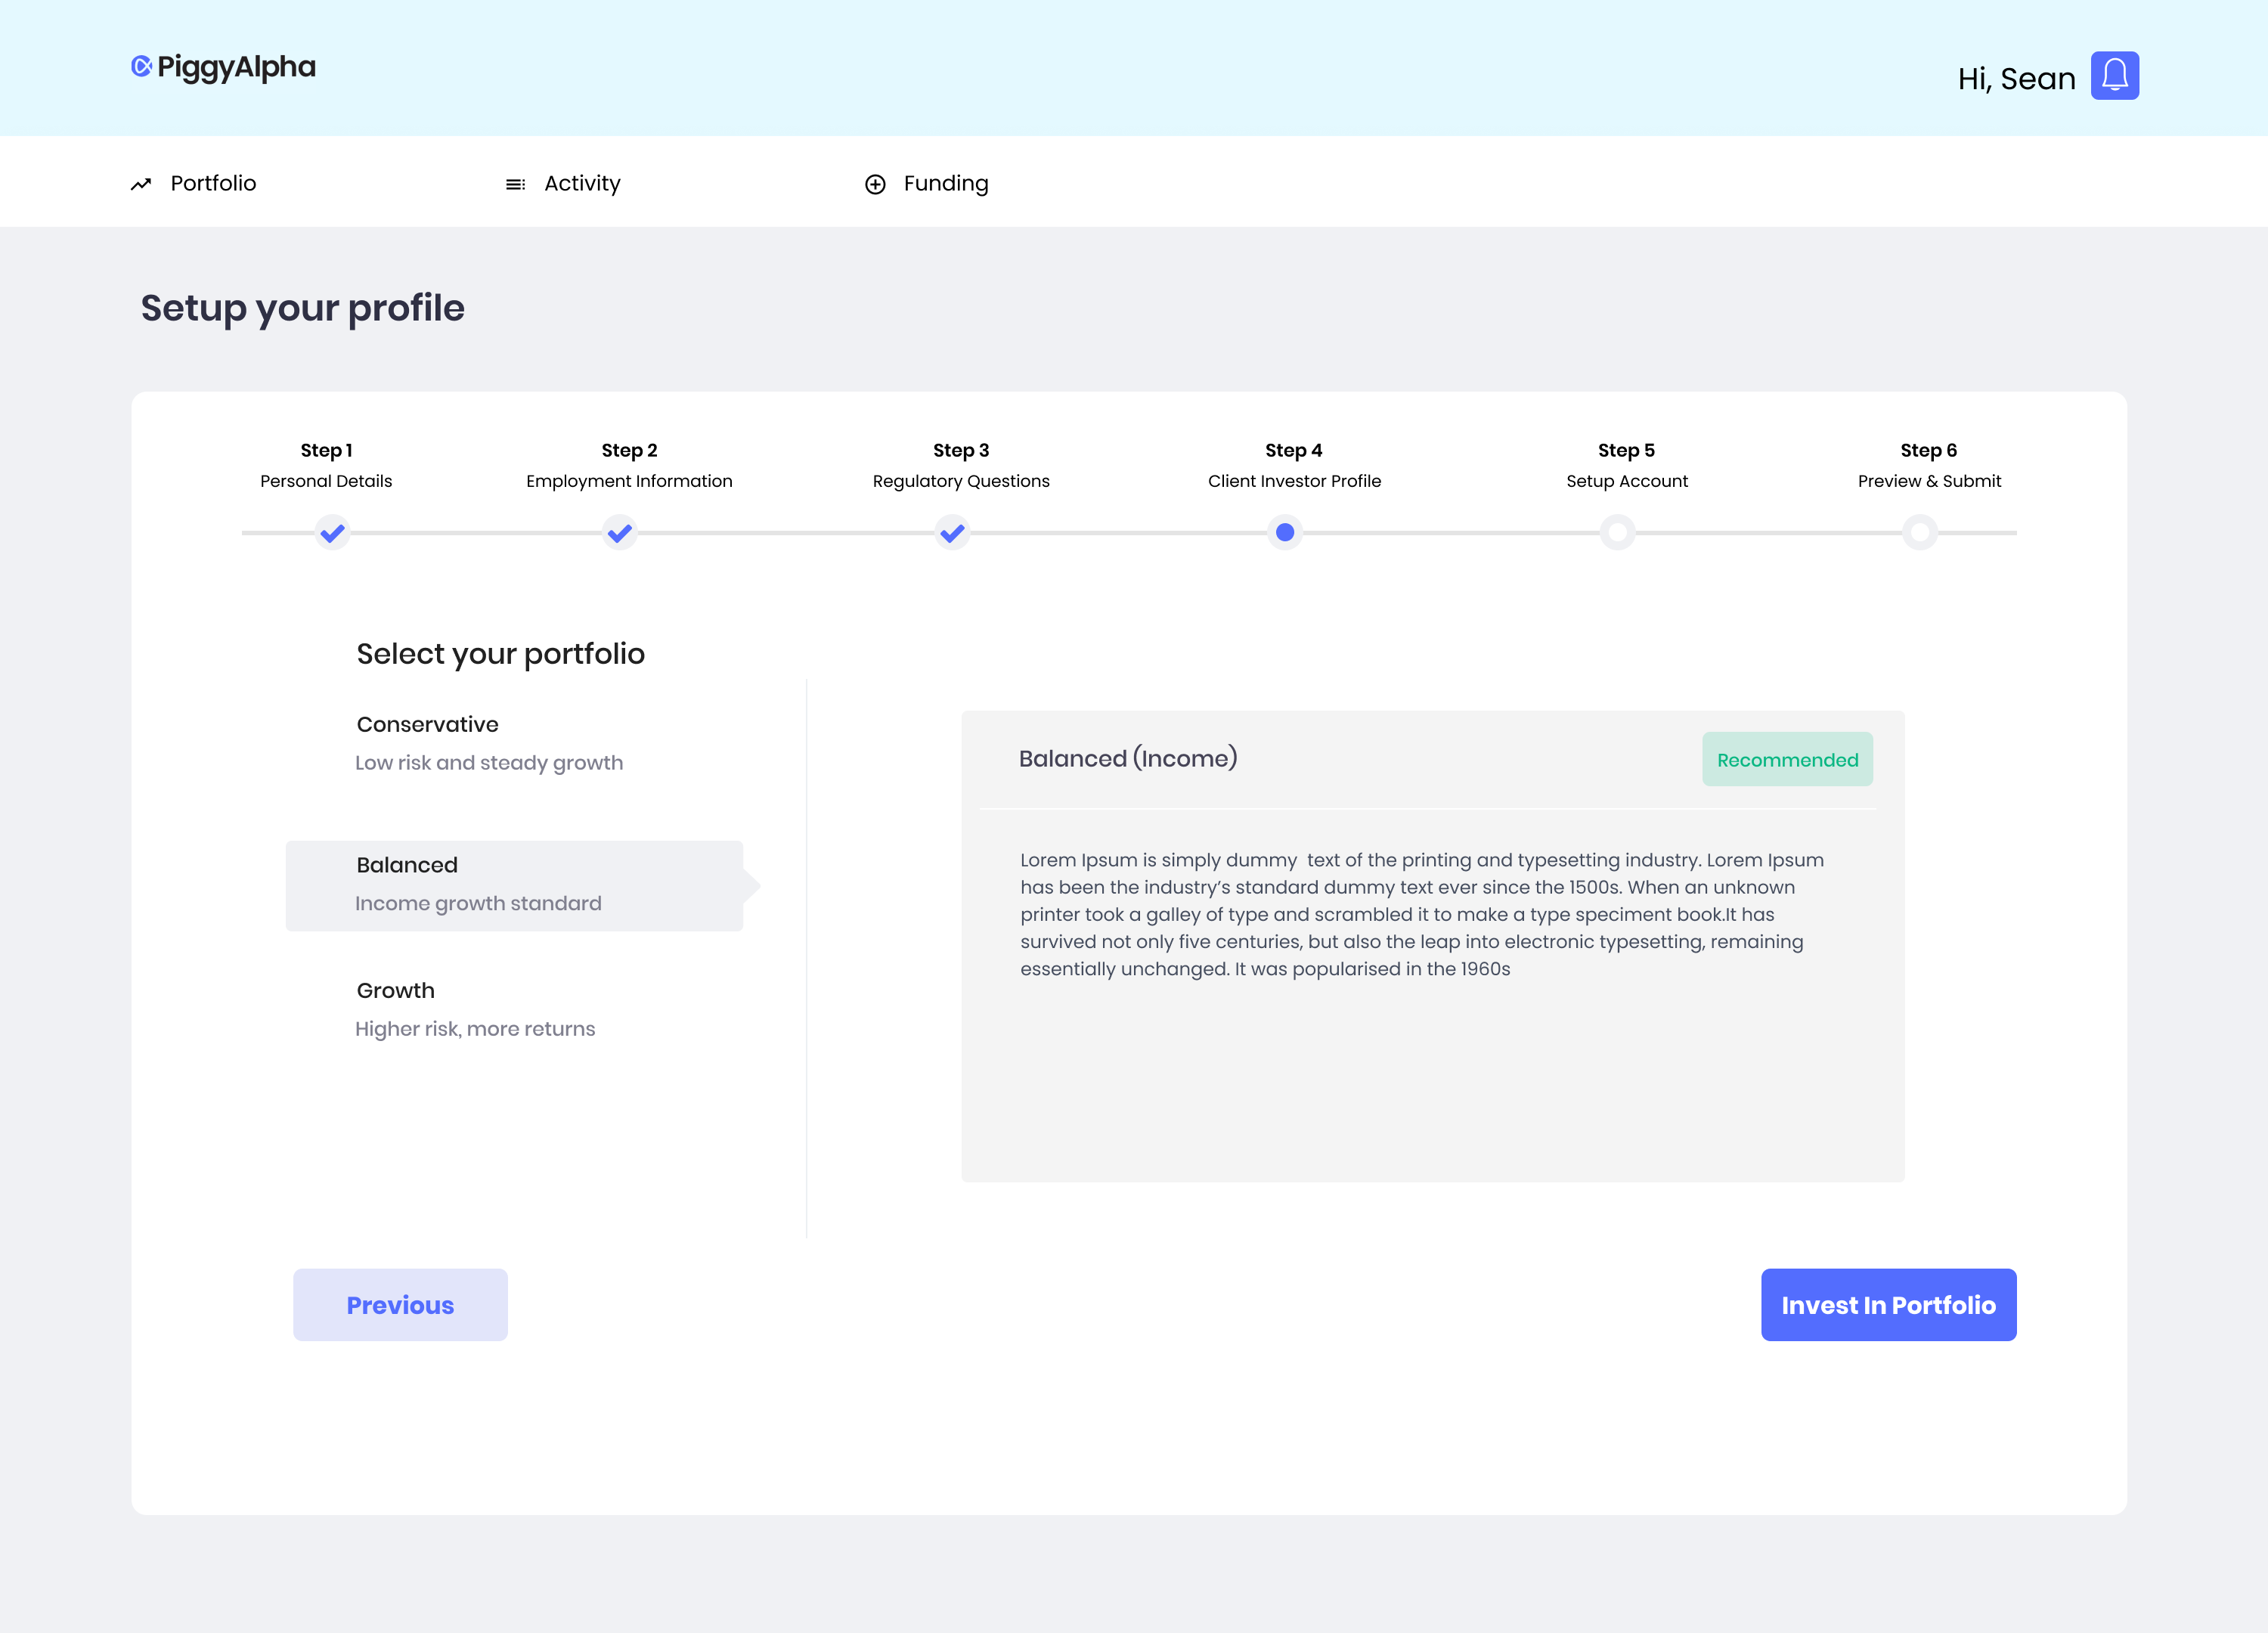Screen dimensions: 2268x1633
Task: Click the Activity list icon
Action: point(515,184)
